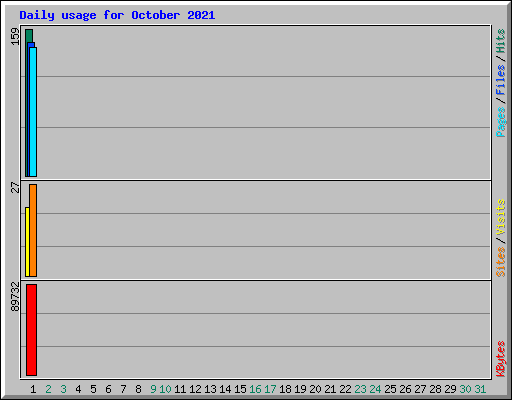Click the Pages legend label
Viewport: 512px width, 400px height.
pyautogui.click(x=500, y=122)
